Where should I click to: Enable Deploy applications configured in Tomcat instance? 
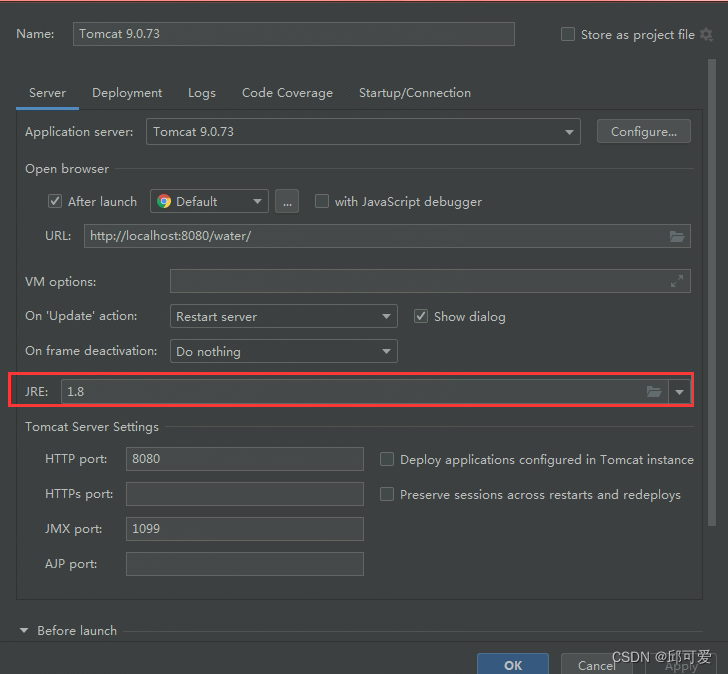(x=387, y=459)
